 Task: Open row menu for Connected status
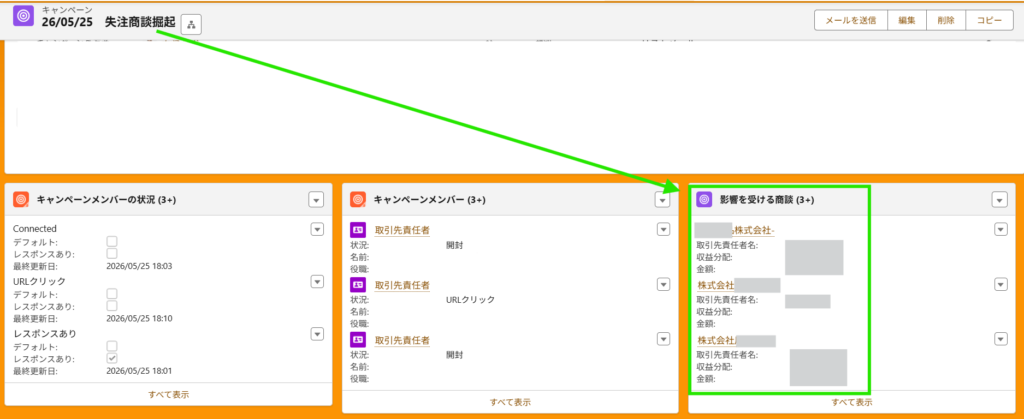point(317,229)
